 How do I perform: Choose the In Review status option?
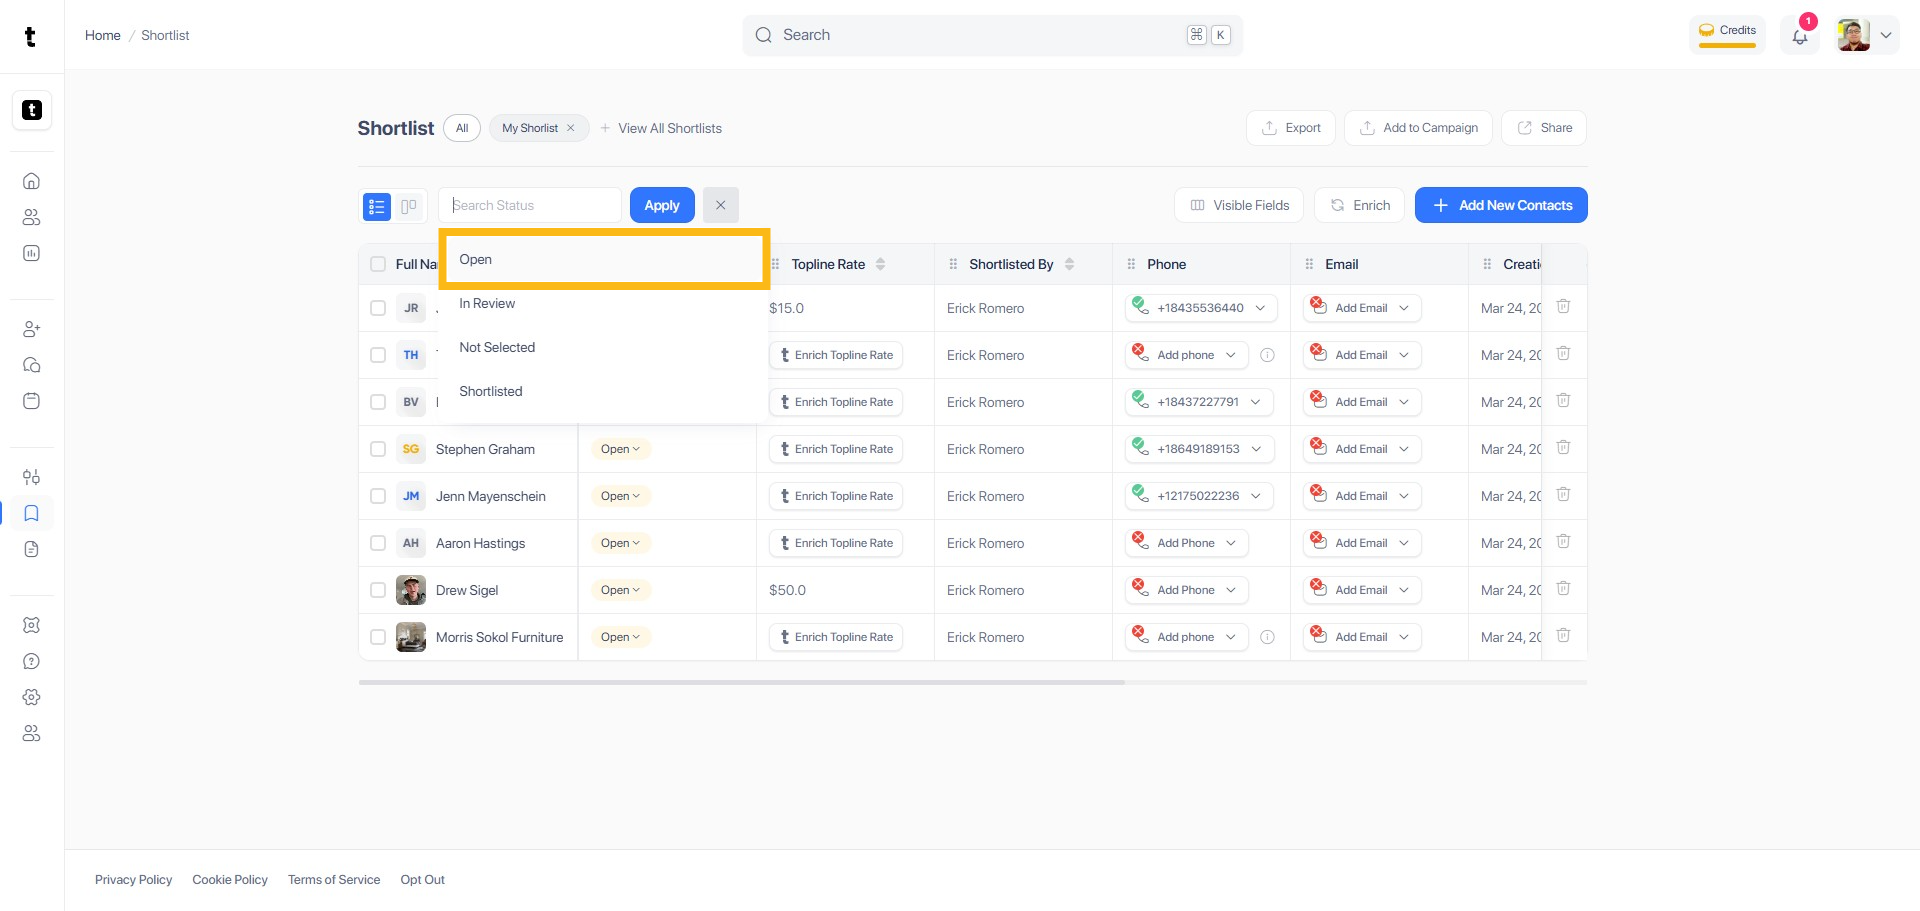[604, 303]
